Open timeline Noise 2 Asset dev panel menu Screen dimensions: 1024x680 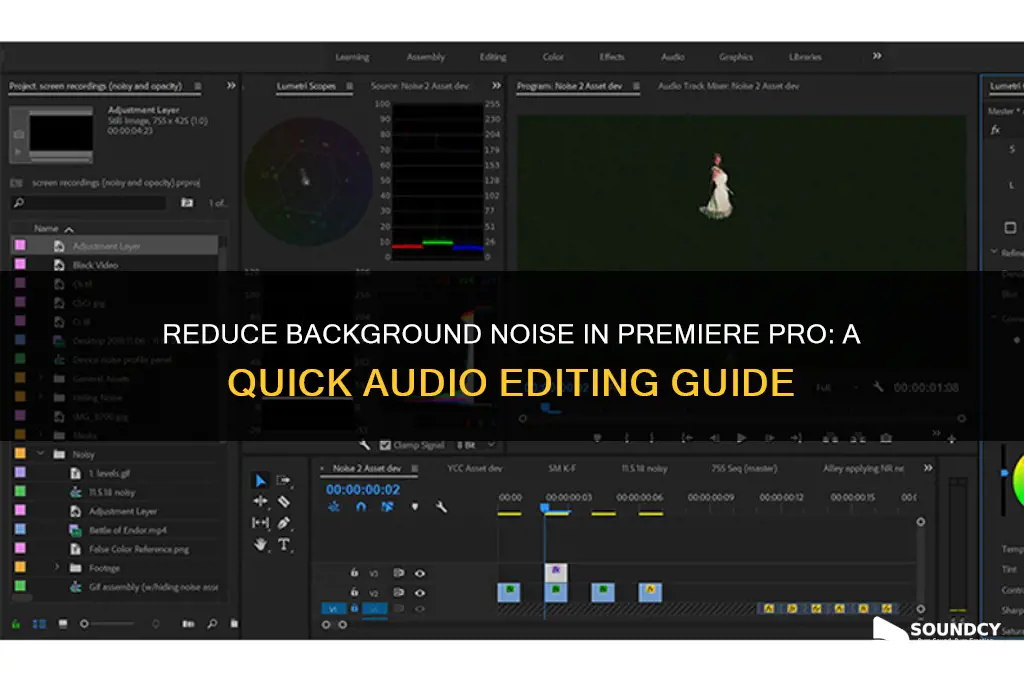pos(415,468)
